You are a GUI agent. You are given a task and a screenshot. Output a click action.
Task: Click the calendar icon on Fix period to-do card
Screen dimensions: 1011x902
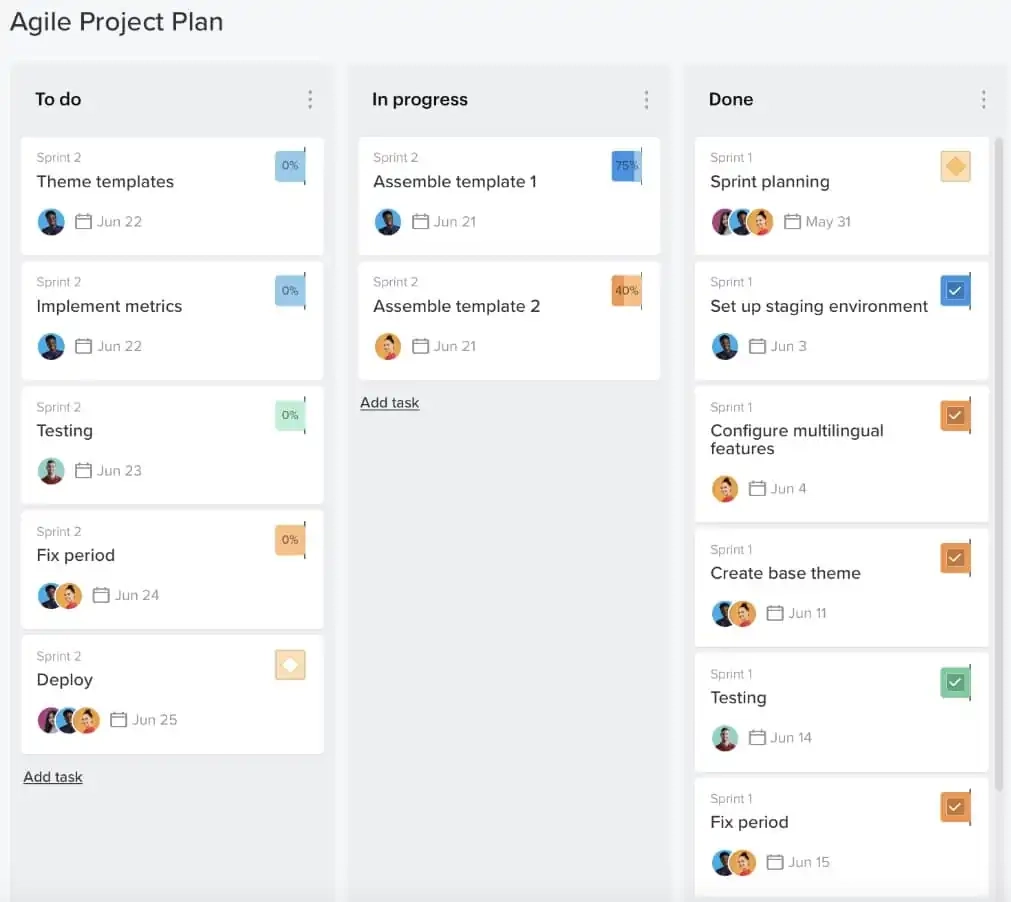pyautogui.click(x=103, y=595)
